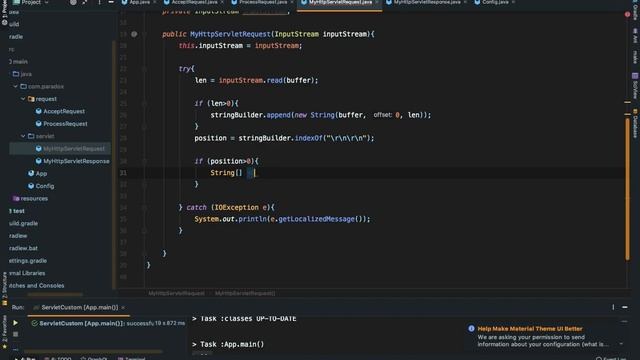Open the Favorites side tool window

point(4,331)
